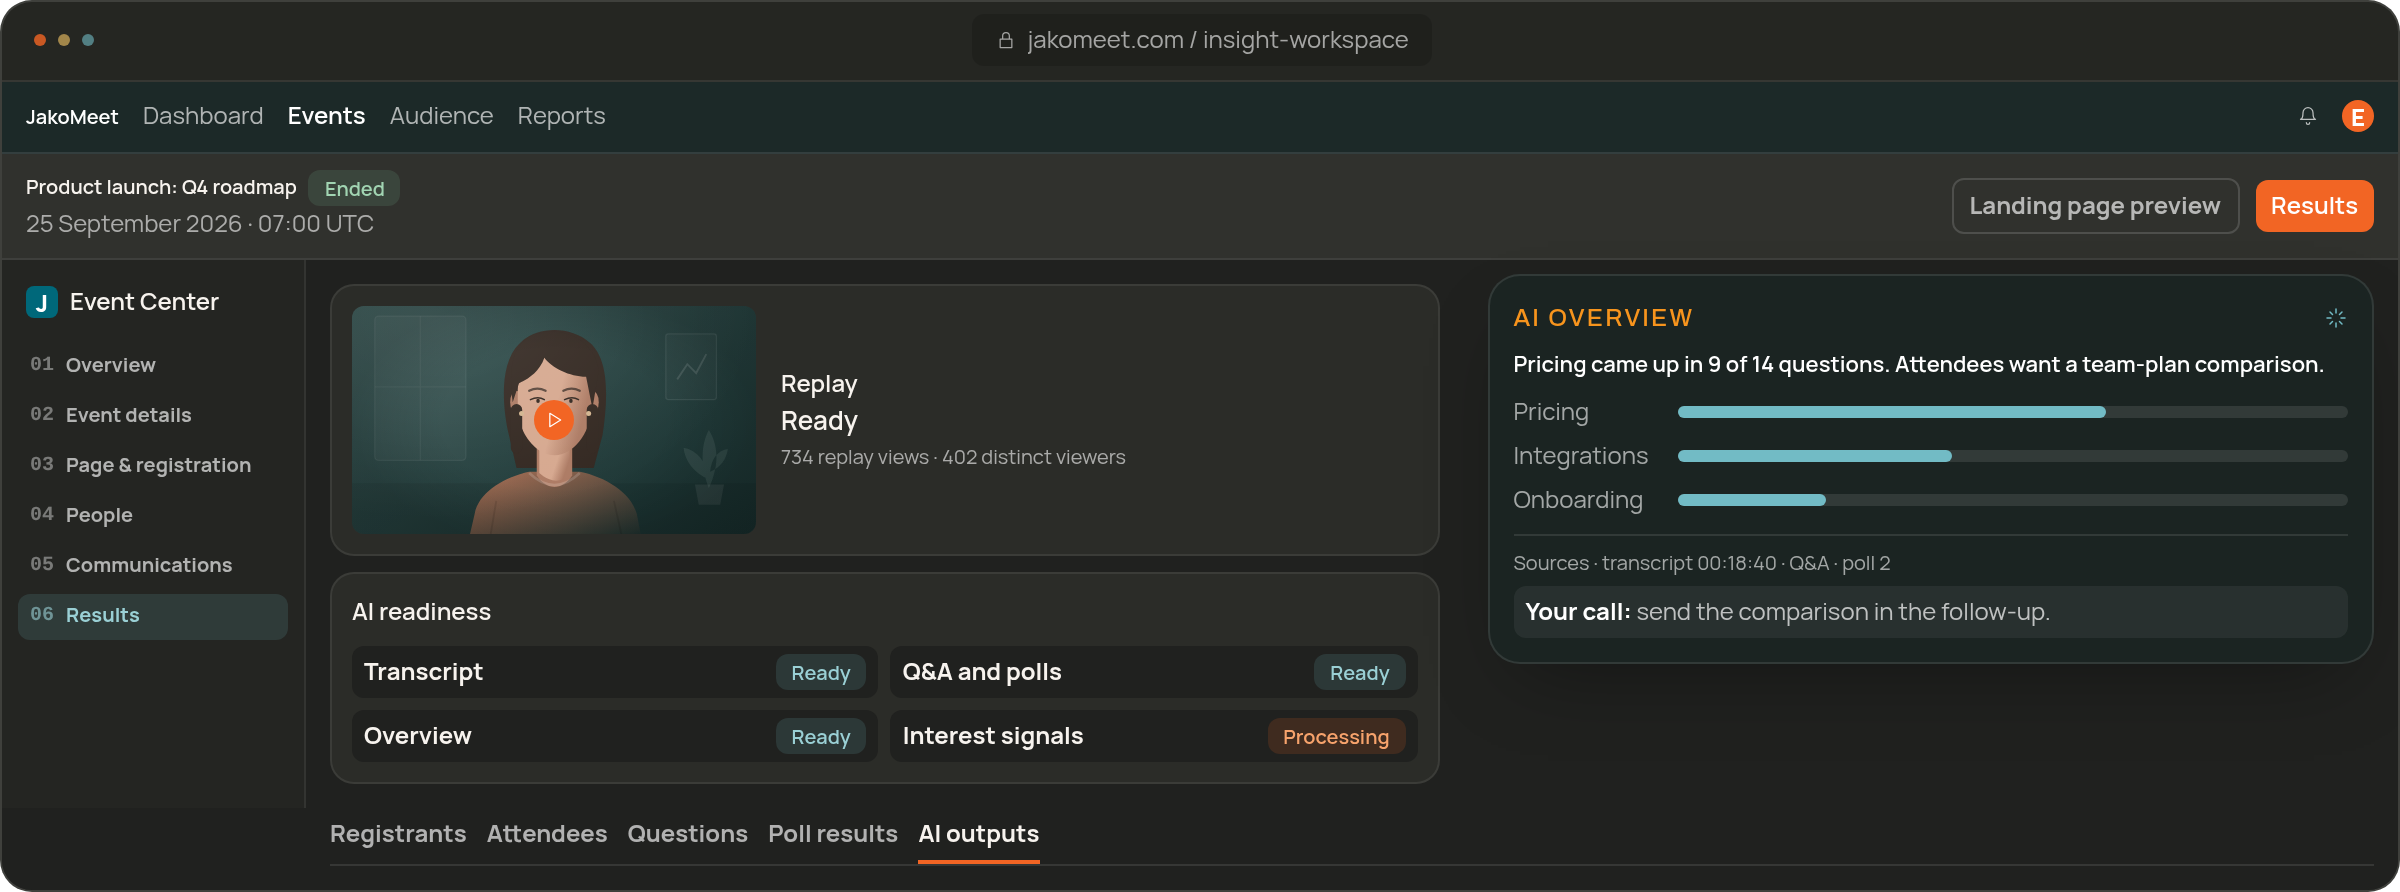
Task: Select 06 Results in the sidebar
Action: [153, 616]
